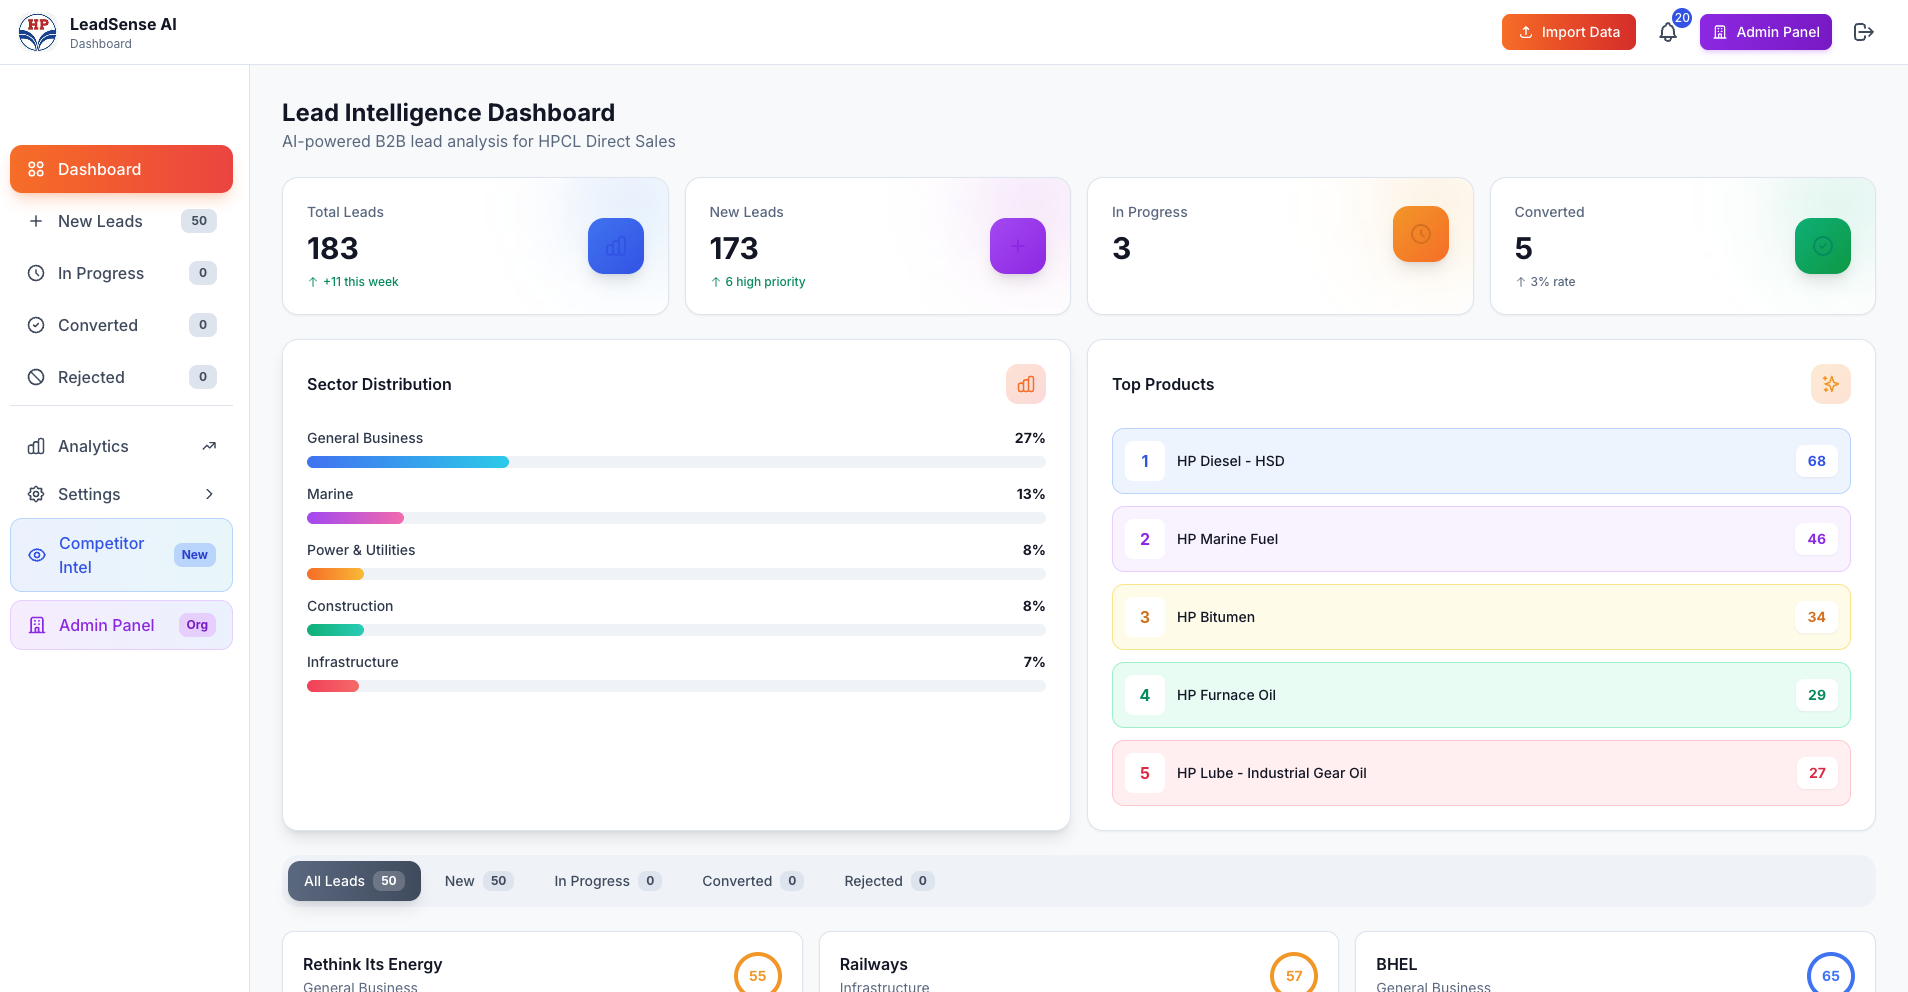Click the Converted checkmark icon in sidebar

tap(36, 325)
